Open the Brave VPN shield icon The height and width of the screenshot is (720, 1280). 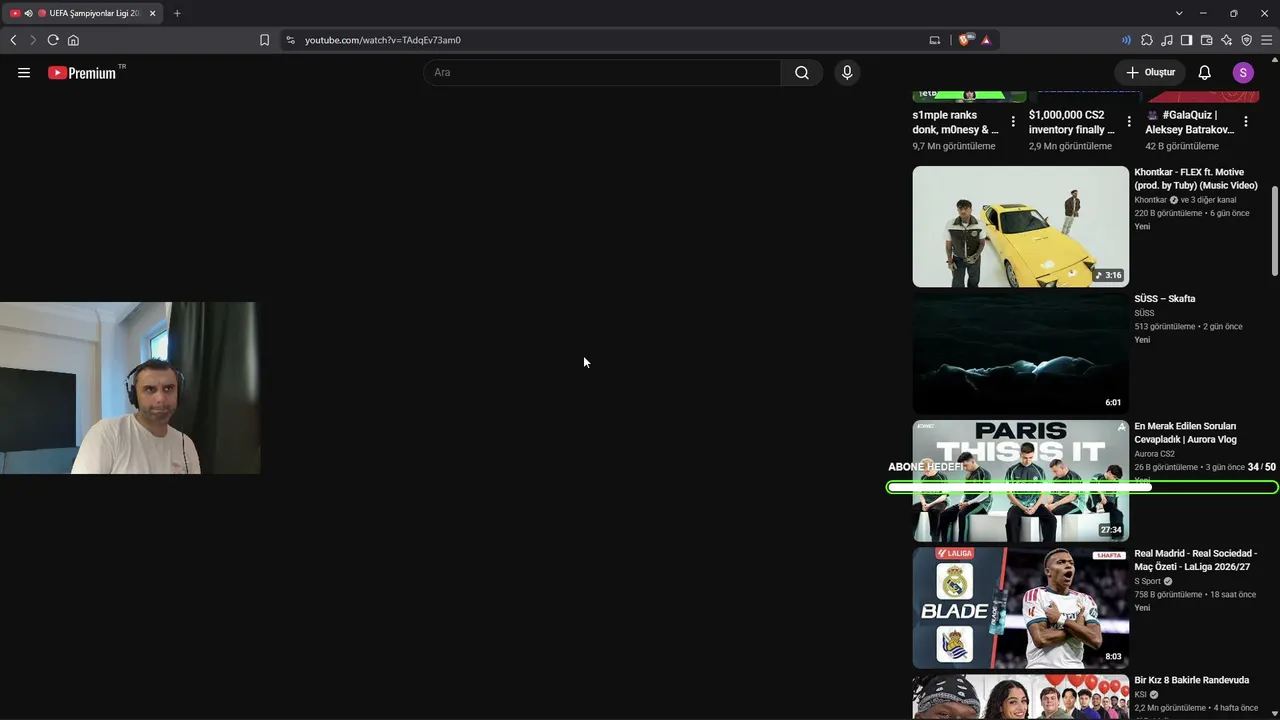(x=1246, y=40)
